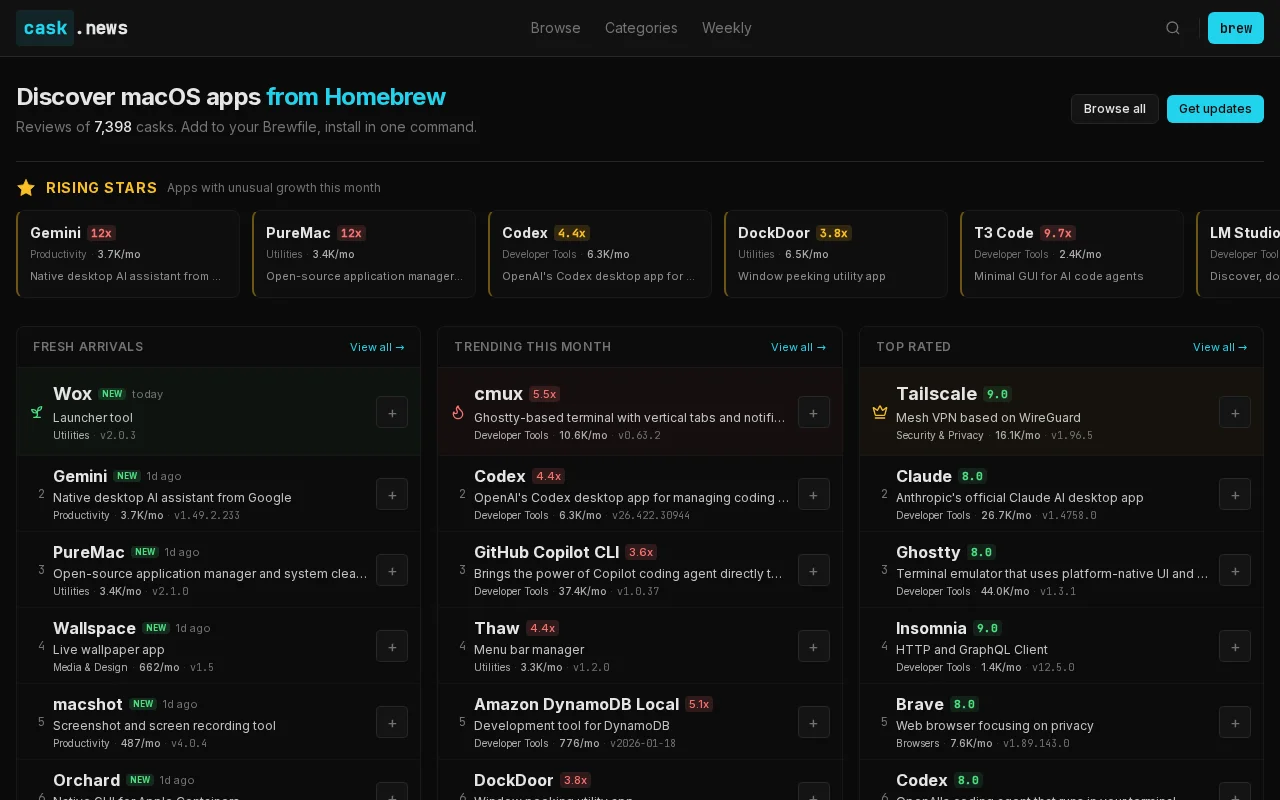Click the '7,398' casks count

coord(113,127)
